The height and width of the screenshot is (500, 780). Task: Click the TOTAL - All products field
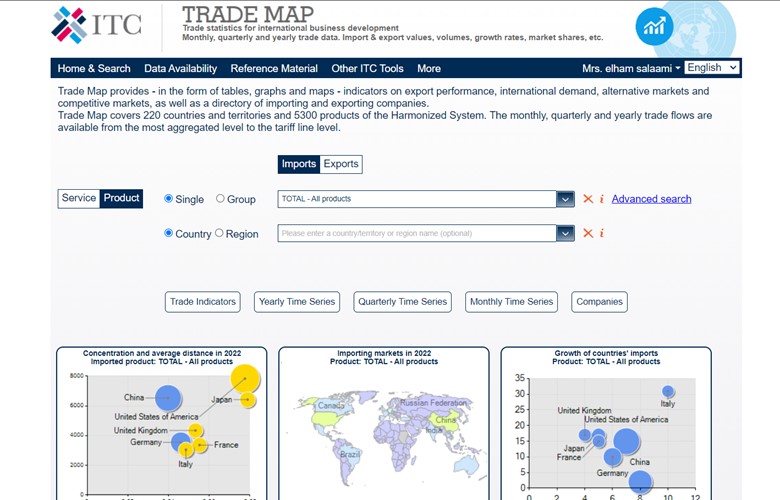[x=417, y=199]
